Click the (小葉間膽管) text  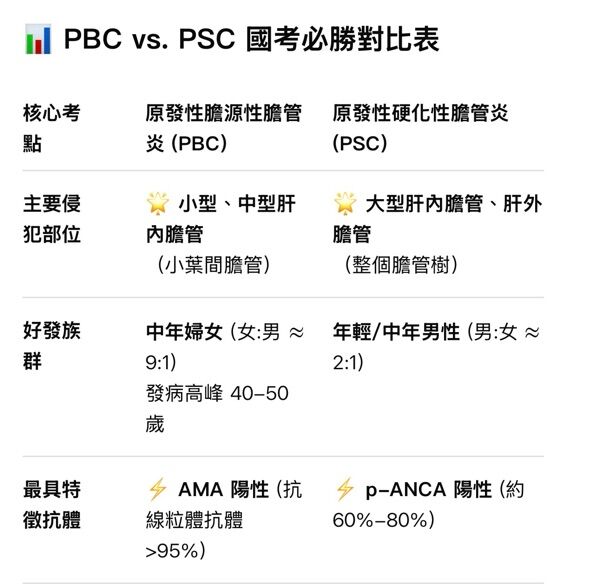[x=214, y=264]
